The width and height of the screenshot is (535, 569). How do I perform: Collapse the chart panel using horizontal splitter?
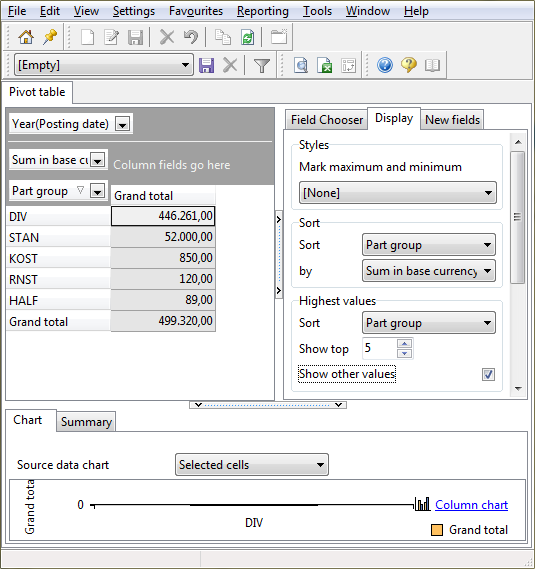click(268, 405)
